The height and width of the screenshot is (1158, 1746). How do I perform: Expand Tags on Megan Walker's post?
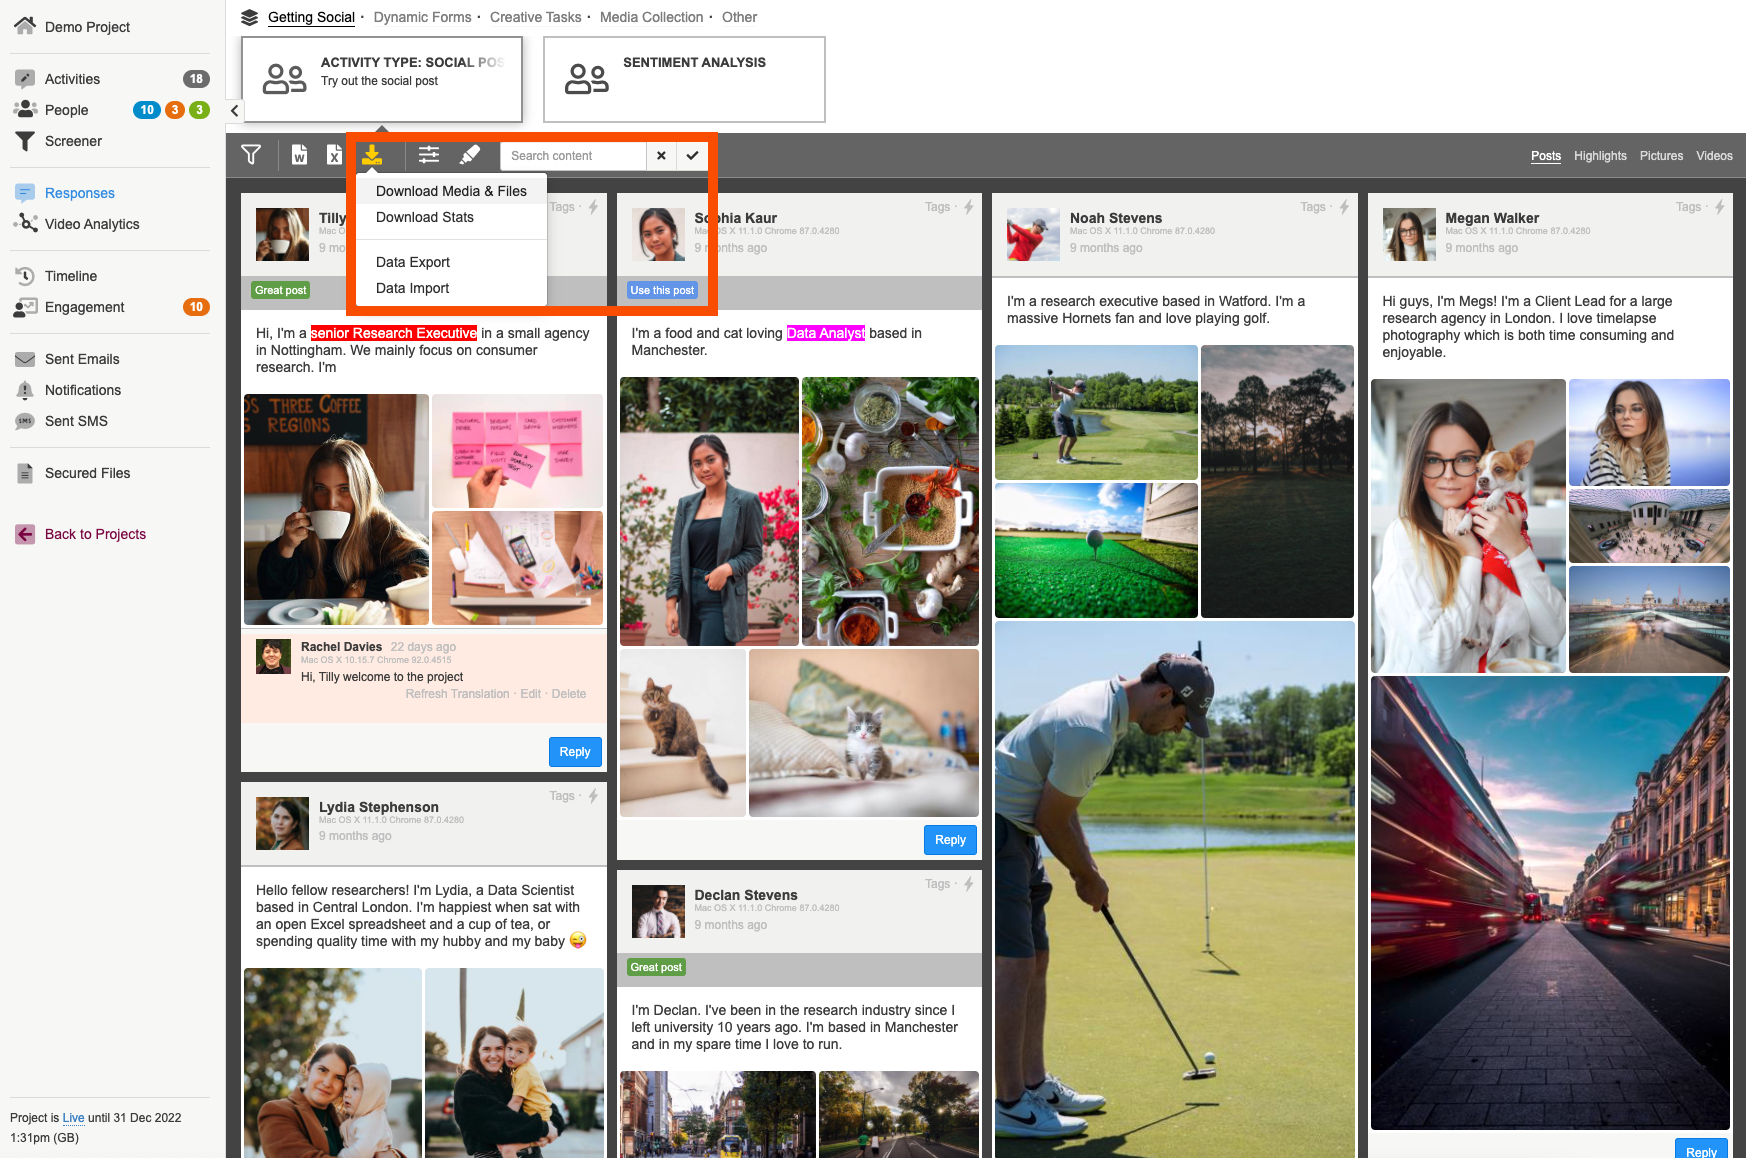coord(1688,207)
